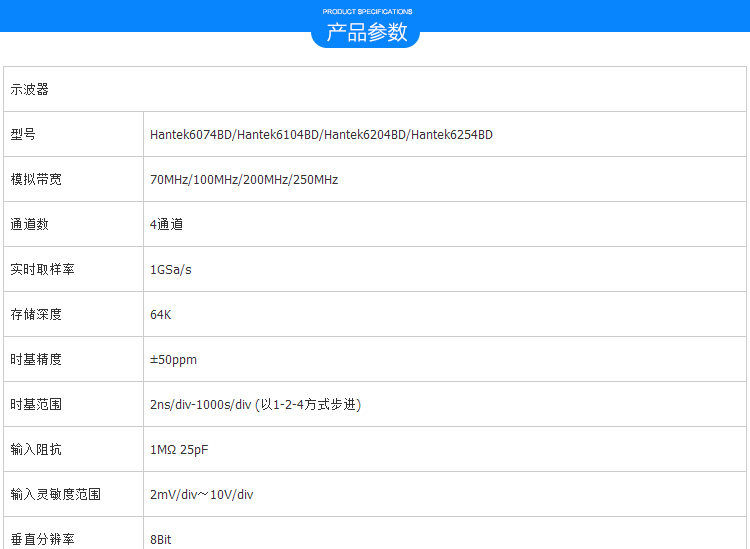Click the PRODUCT SPECIFICATIONS caption text

[x=367, y=11]
